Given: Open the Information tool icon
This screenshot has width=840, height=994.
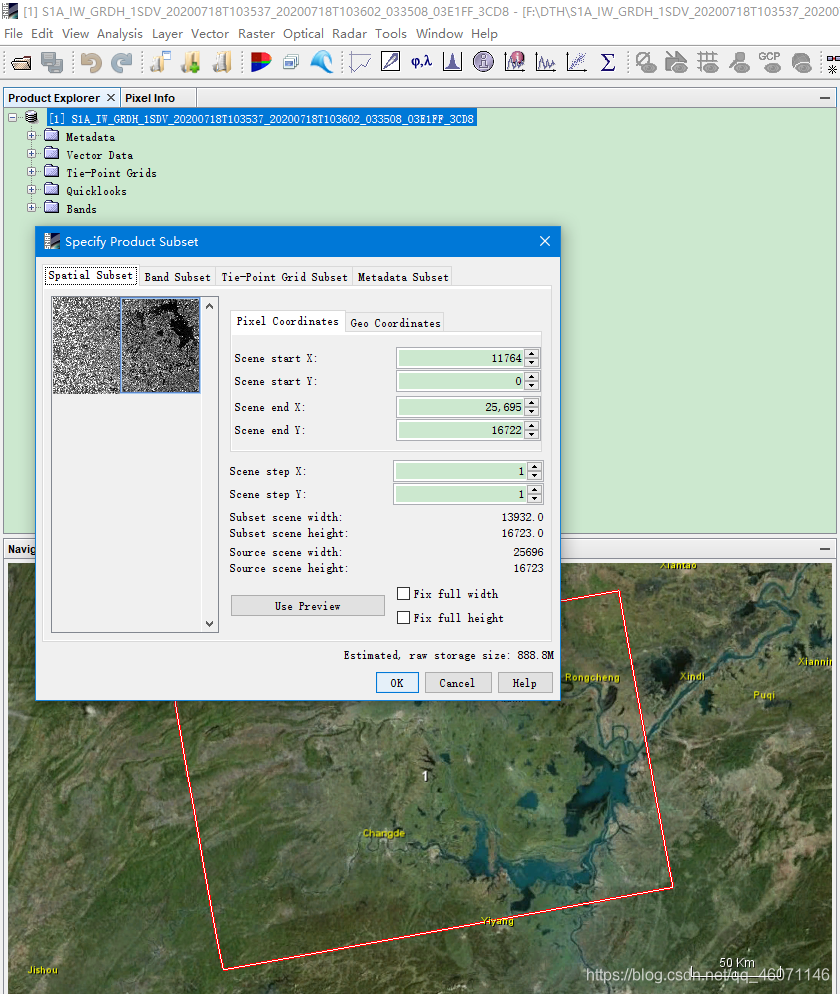Looking at the screenshot, I should 483,63.
